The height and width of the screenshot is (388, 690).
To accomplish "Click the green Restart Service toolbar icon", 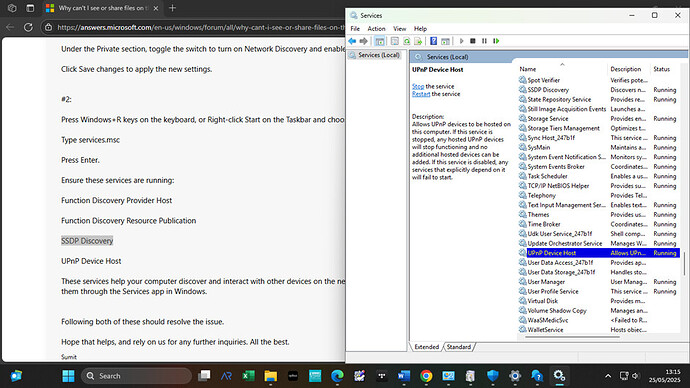I will (x=496, y=41).
